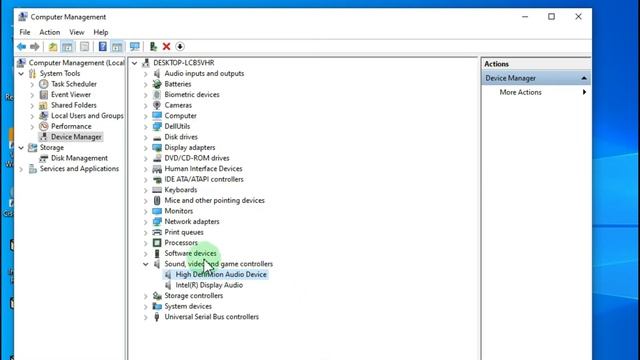
Task: Select the Disk drives category
Action: coord(181,137)
